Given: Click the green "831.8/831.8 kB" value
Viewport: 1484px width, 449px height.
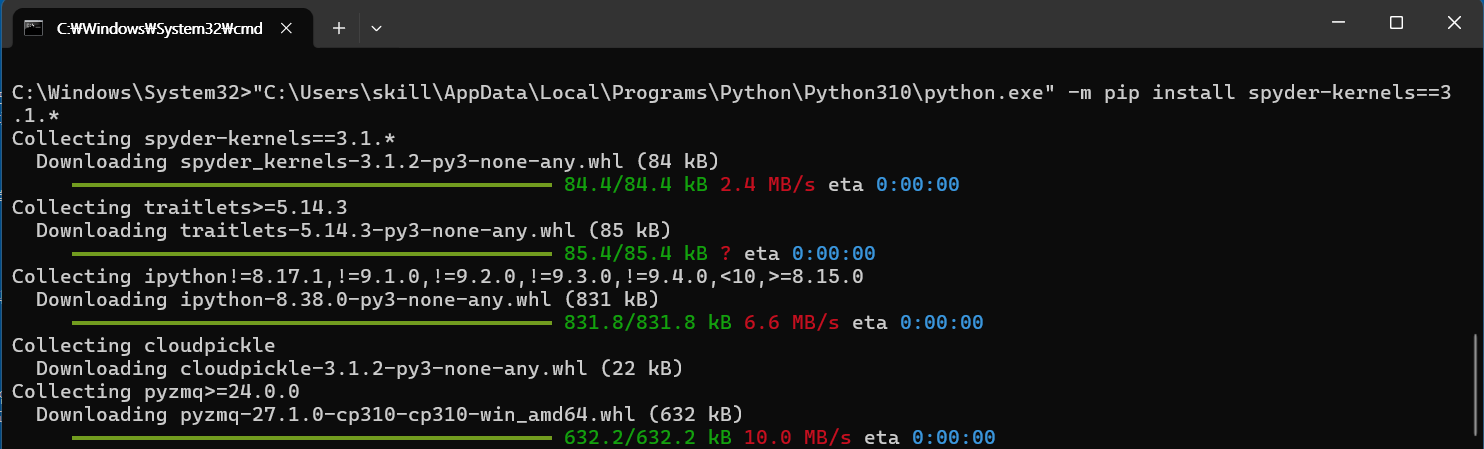Looking at the screenshot, I should click(648, 323).
